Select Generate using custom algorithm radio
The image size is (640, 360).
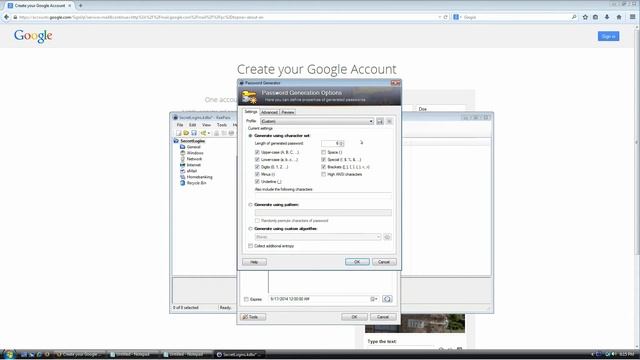tap(251, 229)
